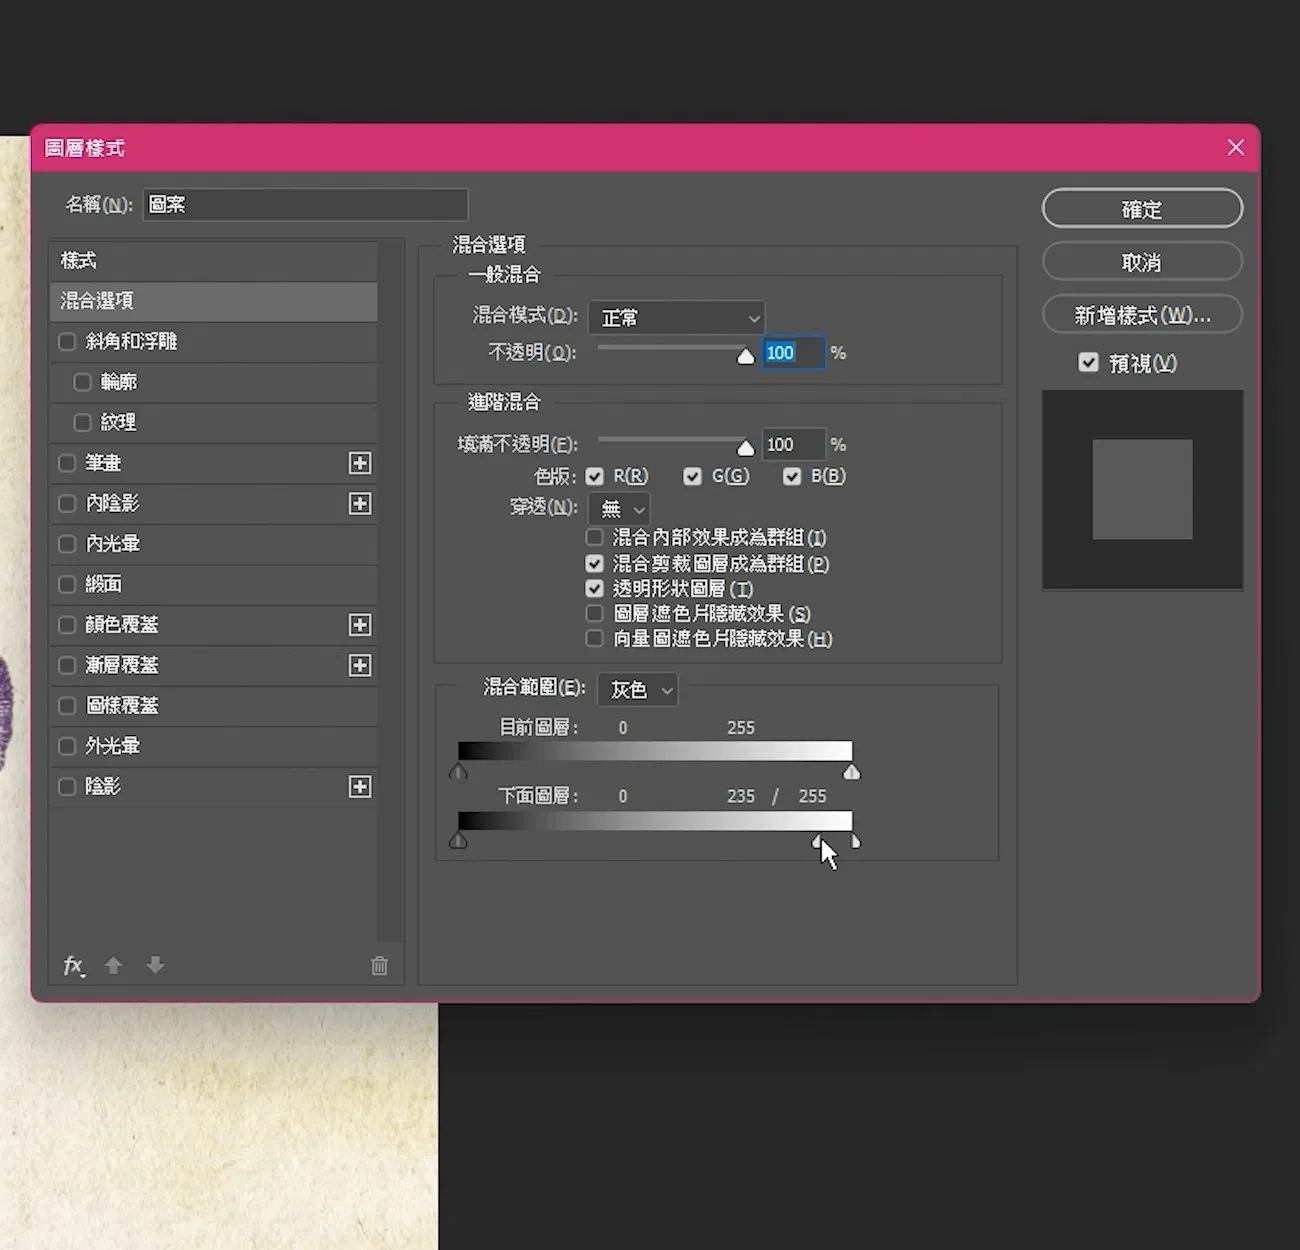This screenshot has height=1250, width=1300.
Task: Open the fx effects menu icon
Action: point(74,965)
